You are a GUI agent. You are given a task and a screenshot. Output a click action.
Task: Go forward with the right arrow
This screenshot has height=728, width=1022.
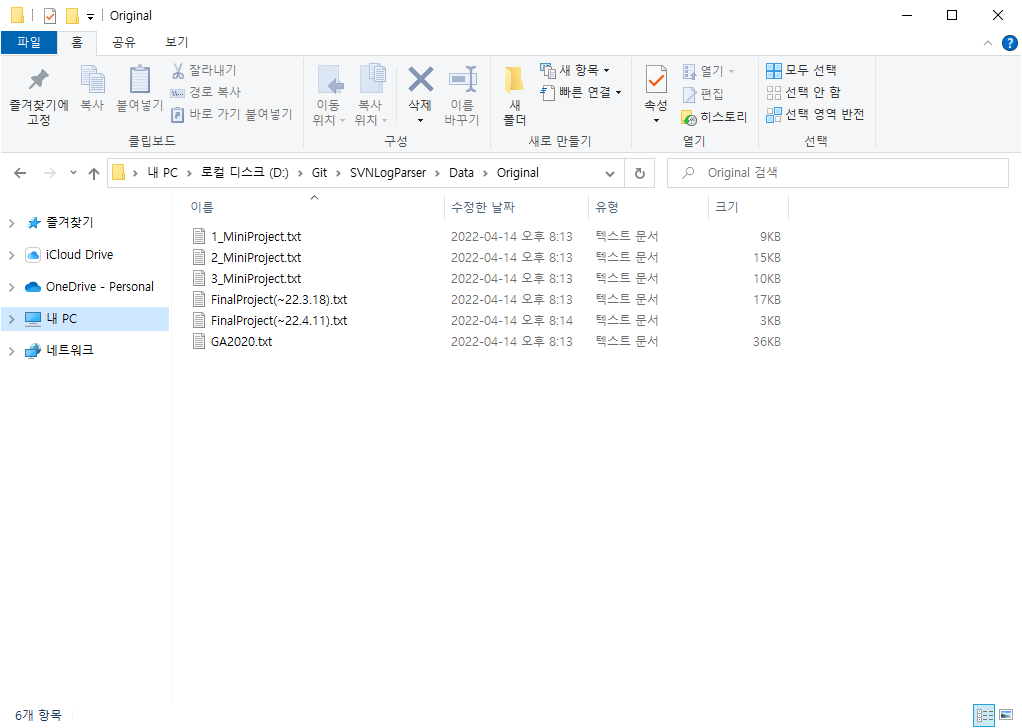50,173
